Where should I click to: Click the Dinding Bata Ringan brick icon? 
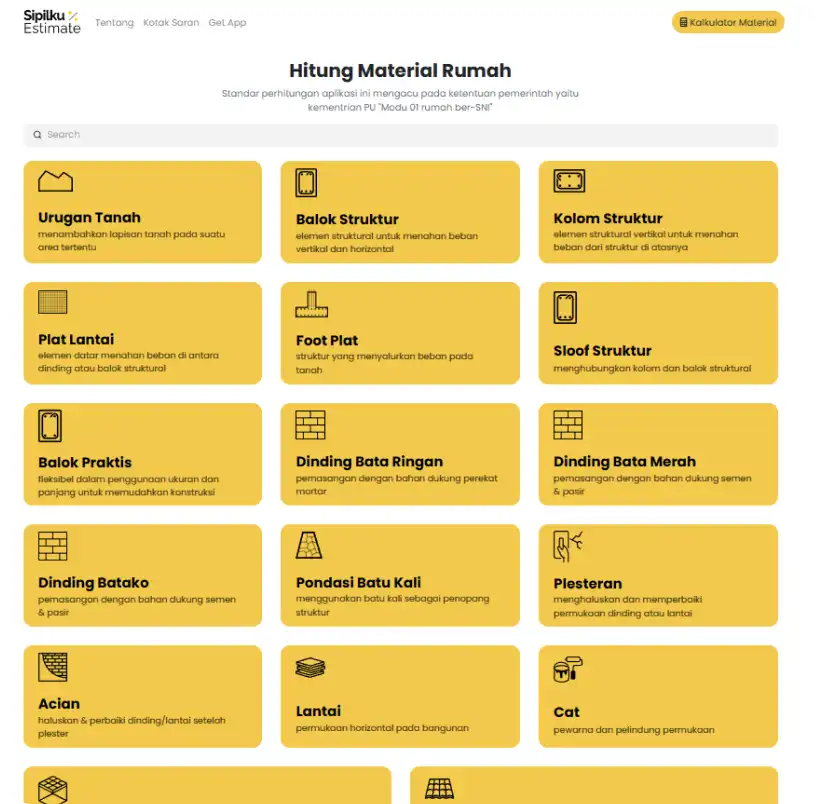click(x=310, y=425)
